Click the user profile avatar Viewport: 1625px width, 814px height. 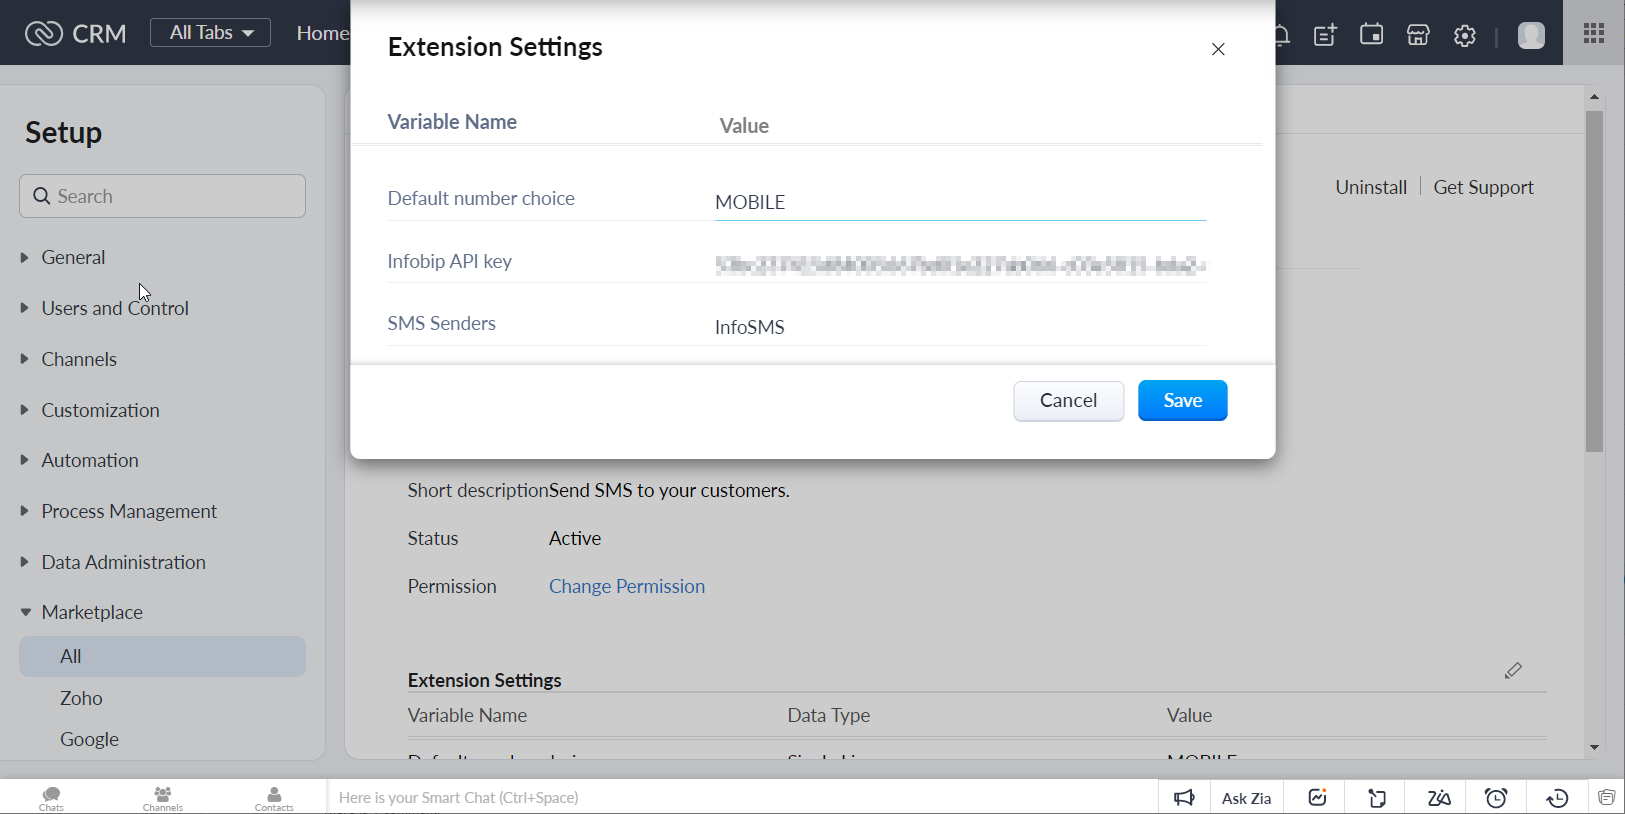tap(1531, 35)
